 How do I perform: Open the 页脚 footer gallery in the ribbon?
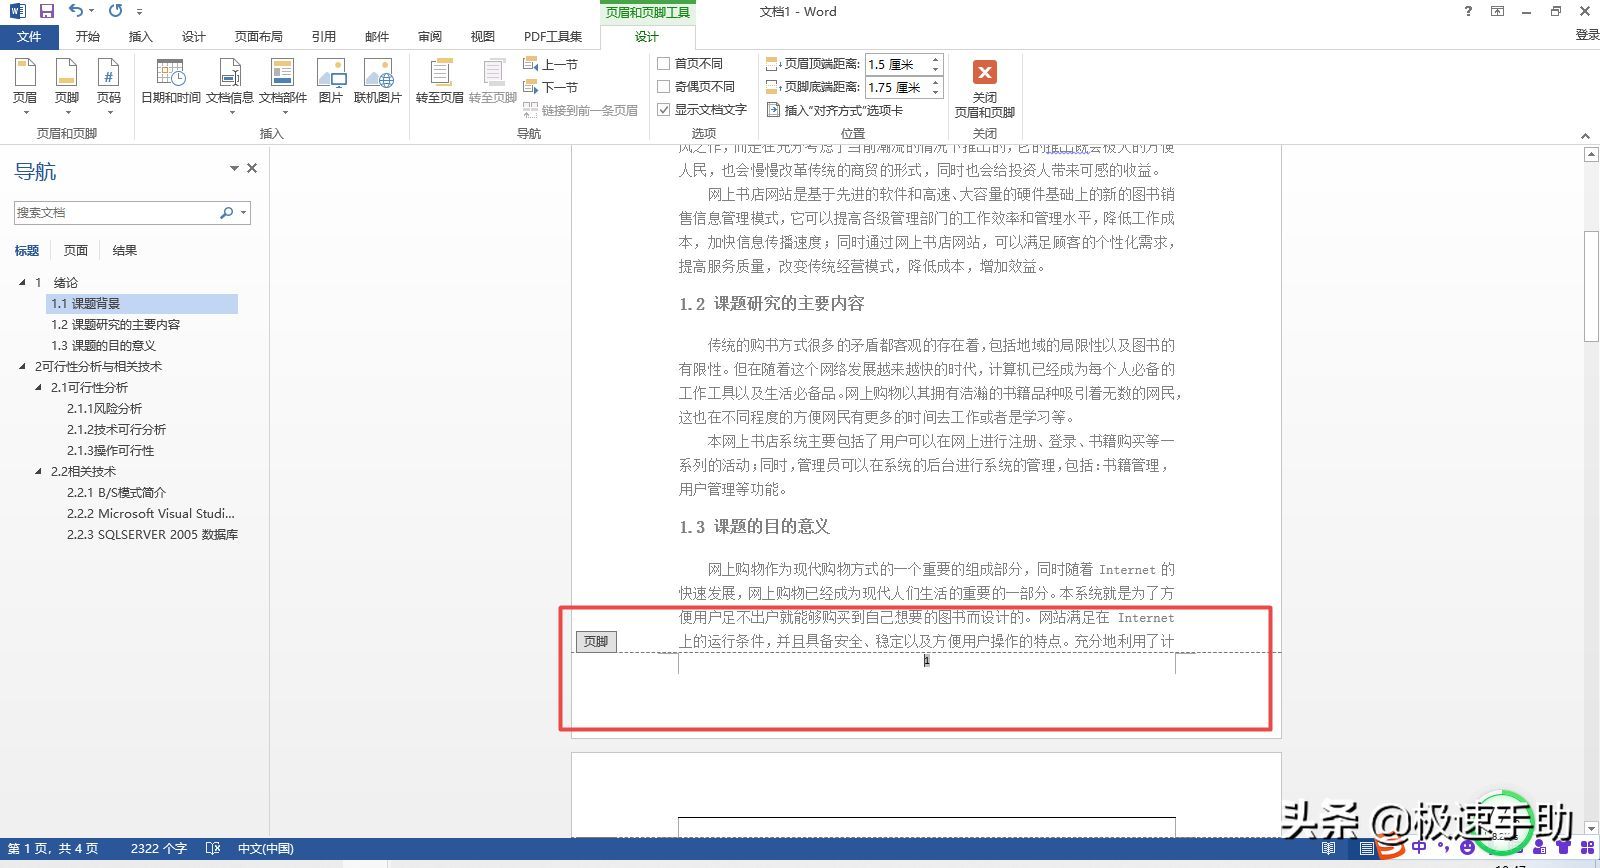(x=66, y=85)
